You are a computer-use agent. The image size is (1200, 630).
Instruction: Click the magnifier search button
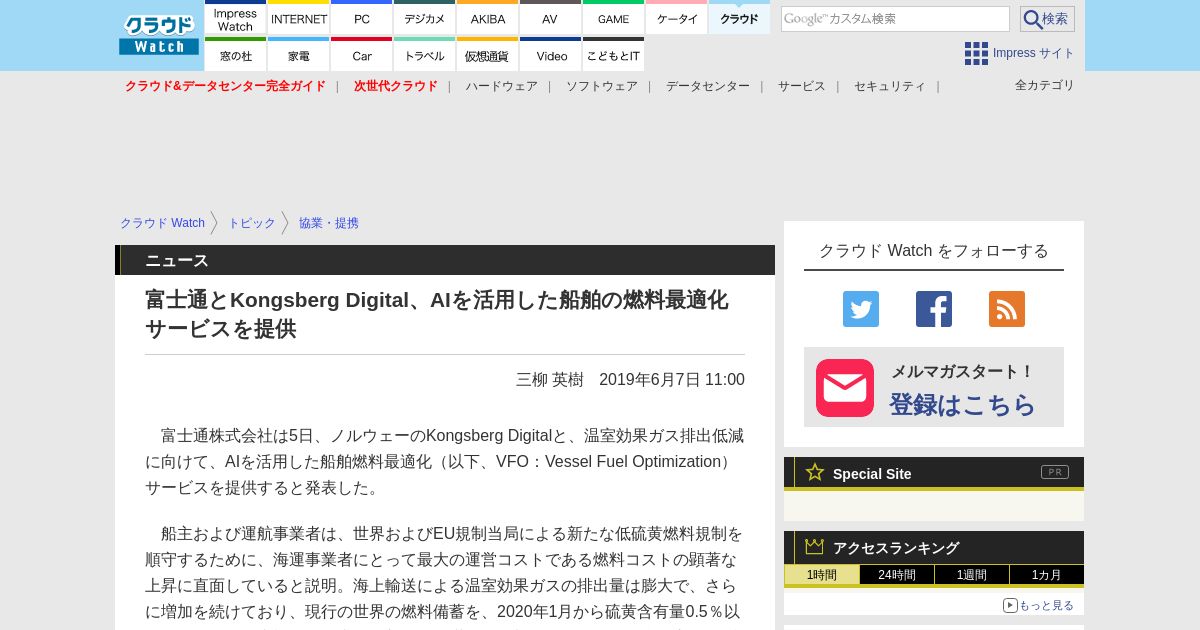tap(1047, 19)
